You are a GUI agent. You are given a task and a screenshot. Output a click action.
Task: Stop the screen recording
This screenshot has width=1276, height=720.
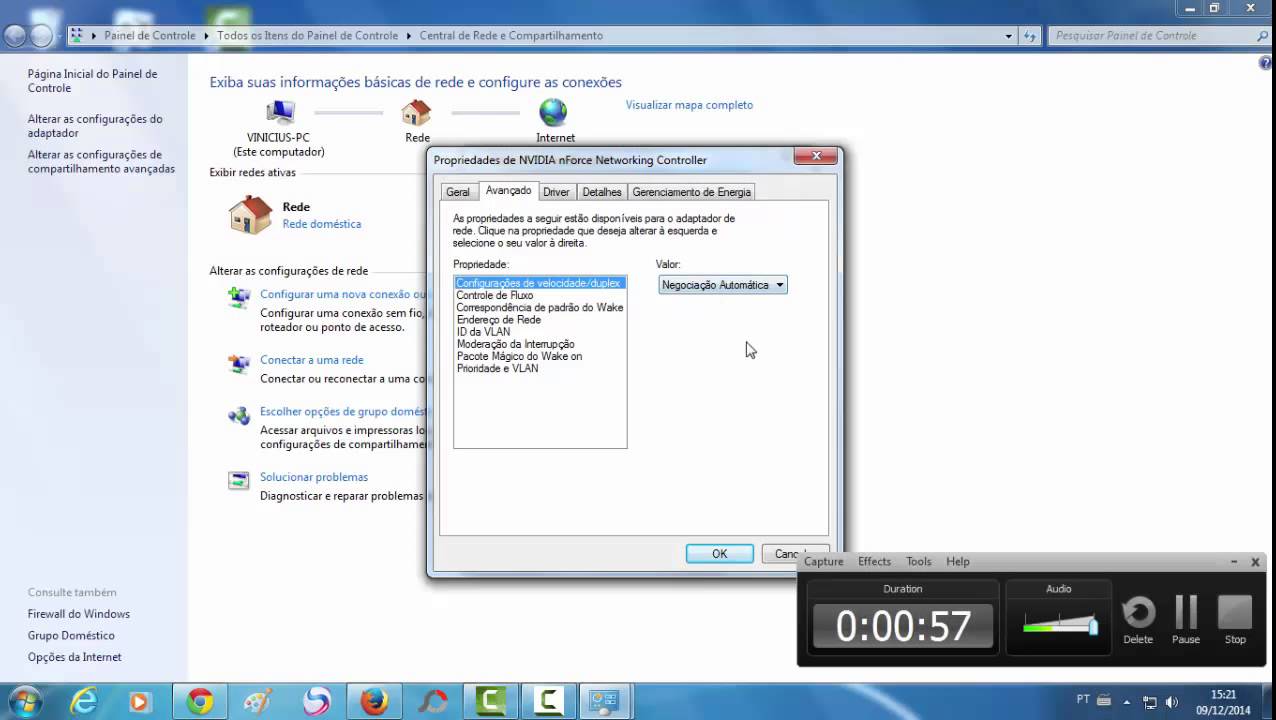click(1235, 620)
